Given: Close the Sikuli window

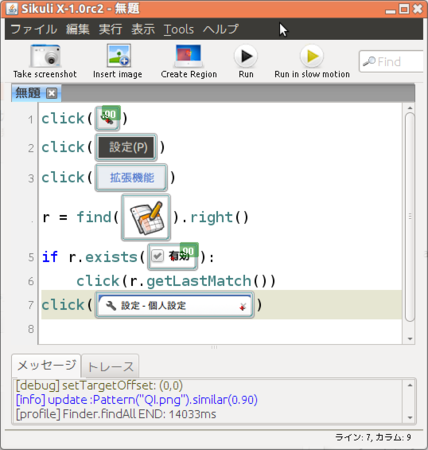Looking at the screenshot, I should click(418, 9).
